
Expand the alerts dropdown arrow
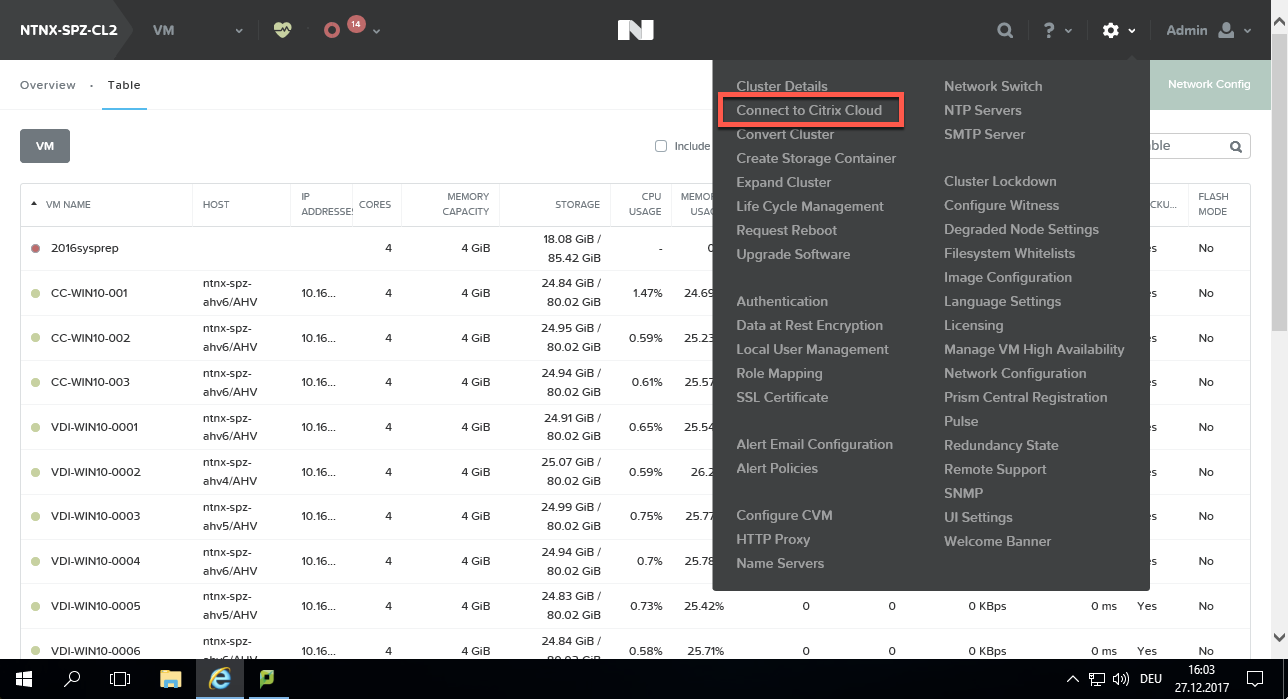pyautogui.click(x=375, y=30)
